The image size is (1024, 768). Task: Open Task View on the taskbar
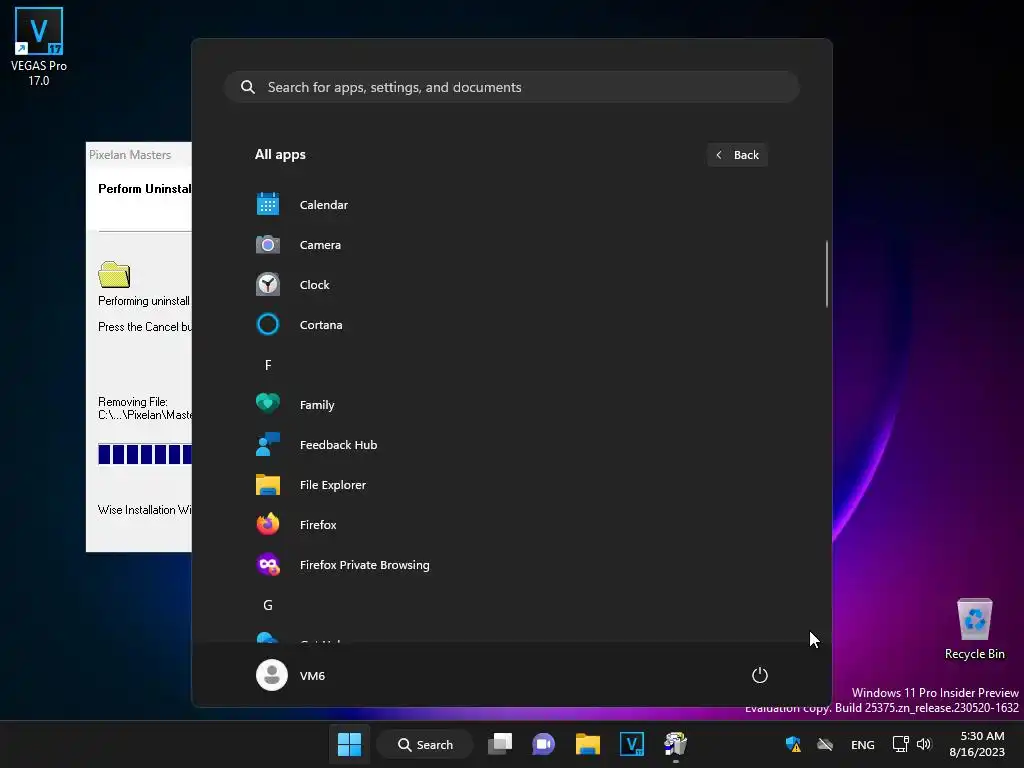500,744
